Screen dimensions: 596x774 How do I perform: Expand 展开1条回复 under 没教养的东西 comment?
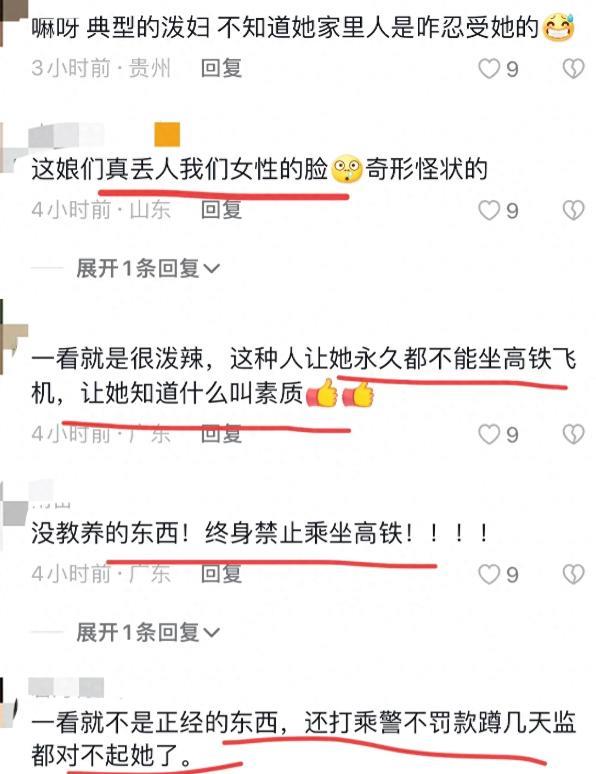coord(148,632)
